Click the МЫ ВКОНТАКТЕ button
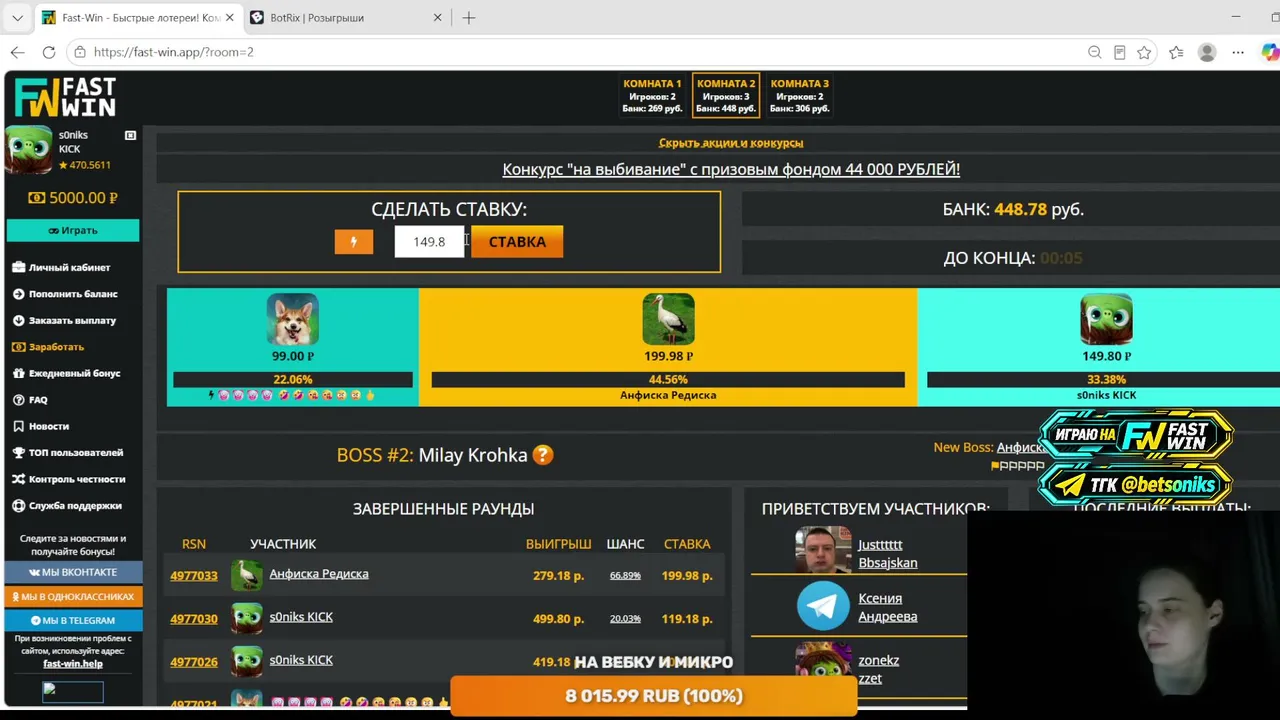Screen dimensions: 1280x720 pyautogui.click(x=73, y=572)
